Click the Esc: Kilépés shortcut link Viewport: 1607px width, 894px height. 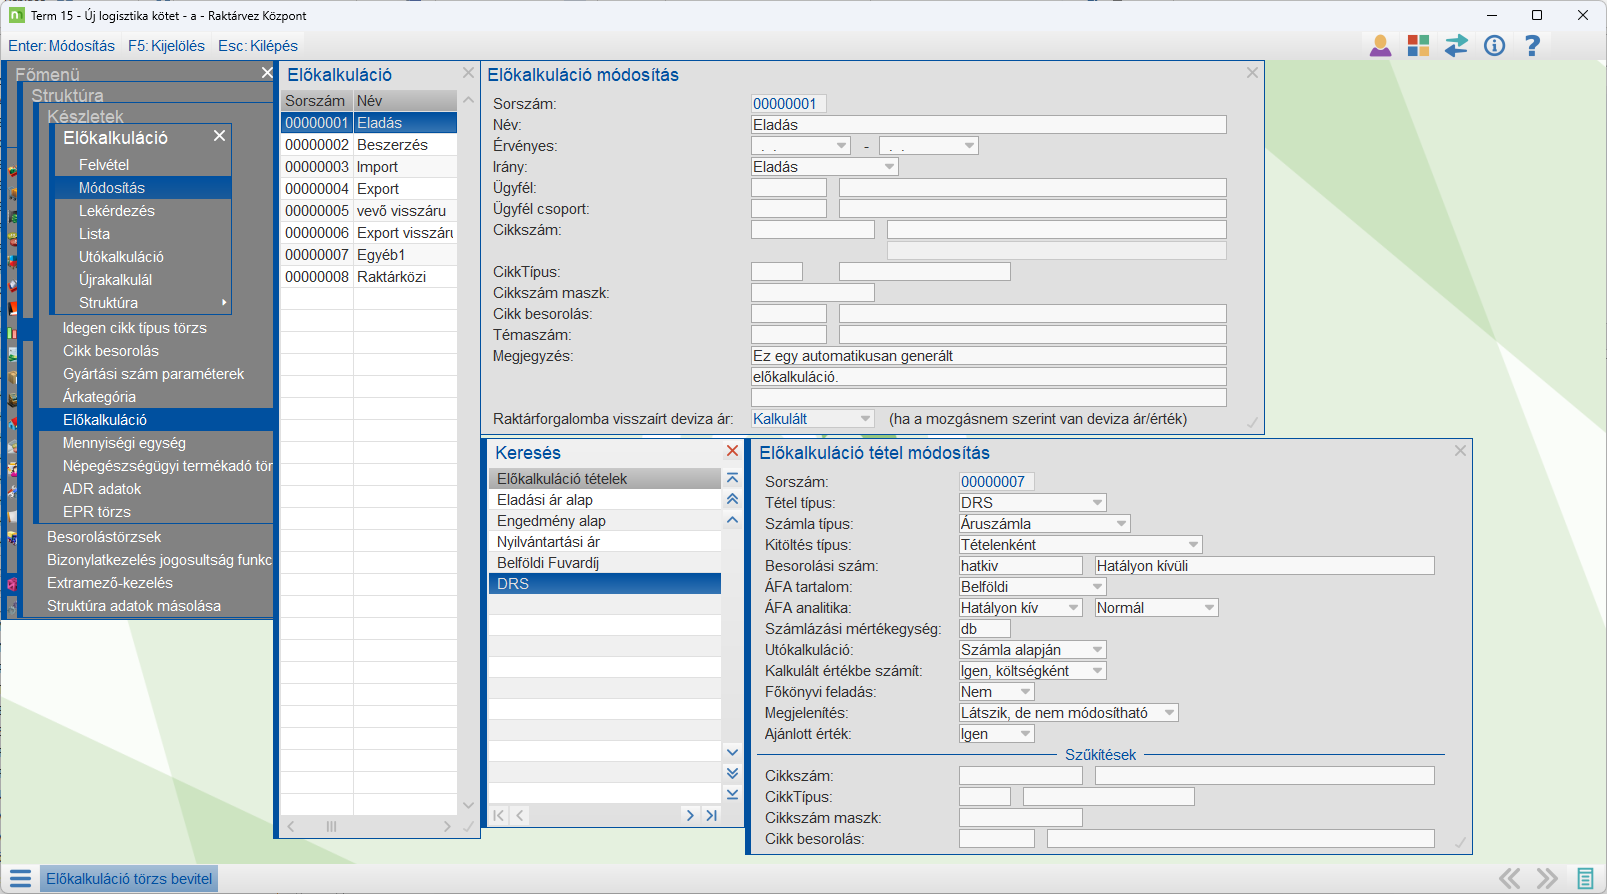[x=258, y=46]
